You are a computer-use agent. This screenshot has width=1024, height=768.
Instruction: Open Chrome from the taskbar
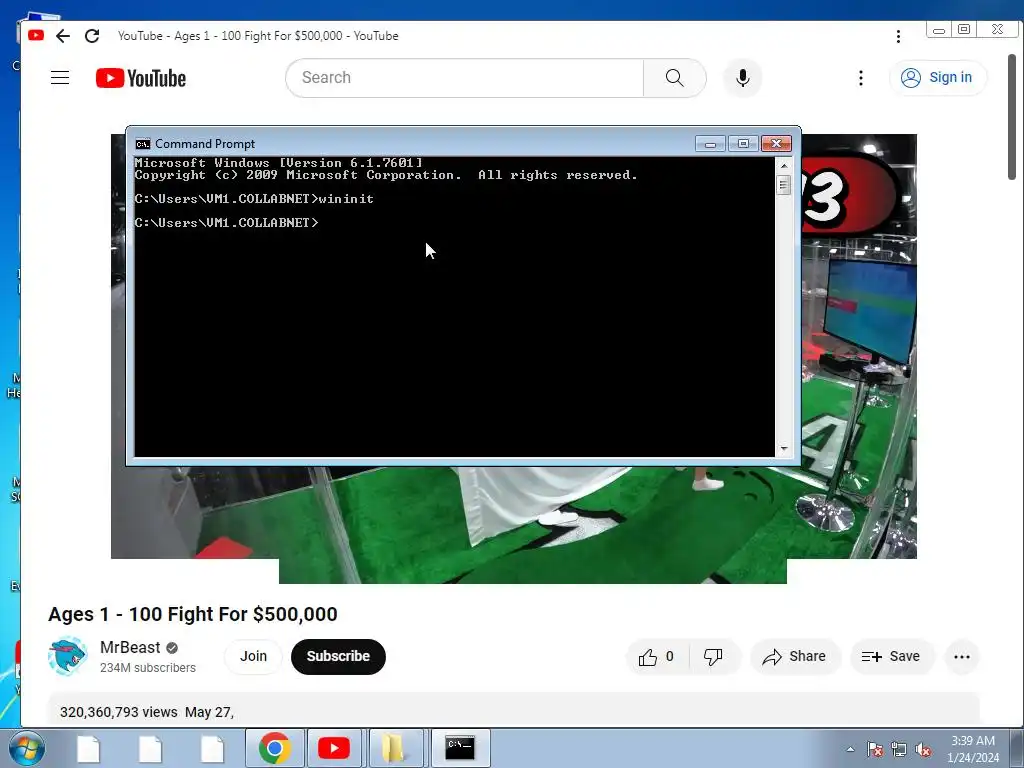point(275,748)
